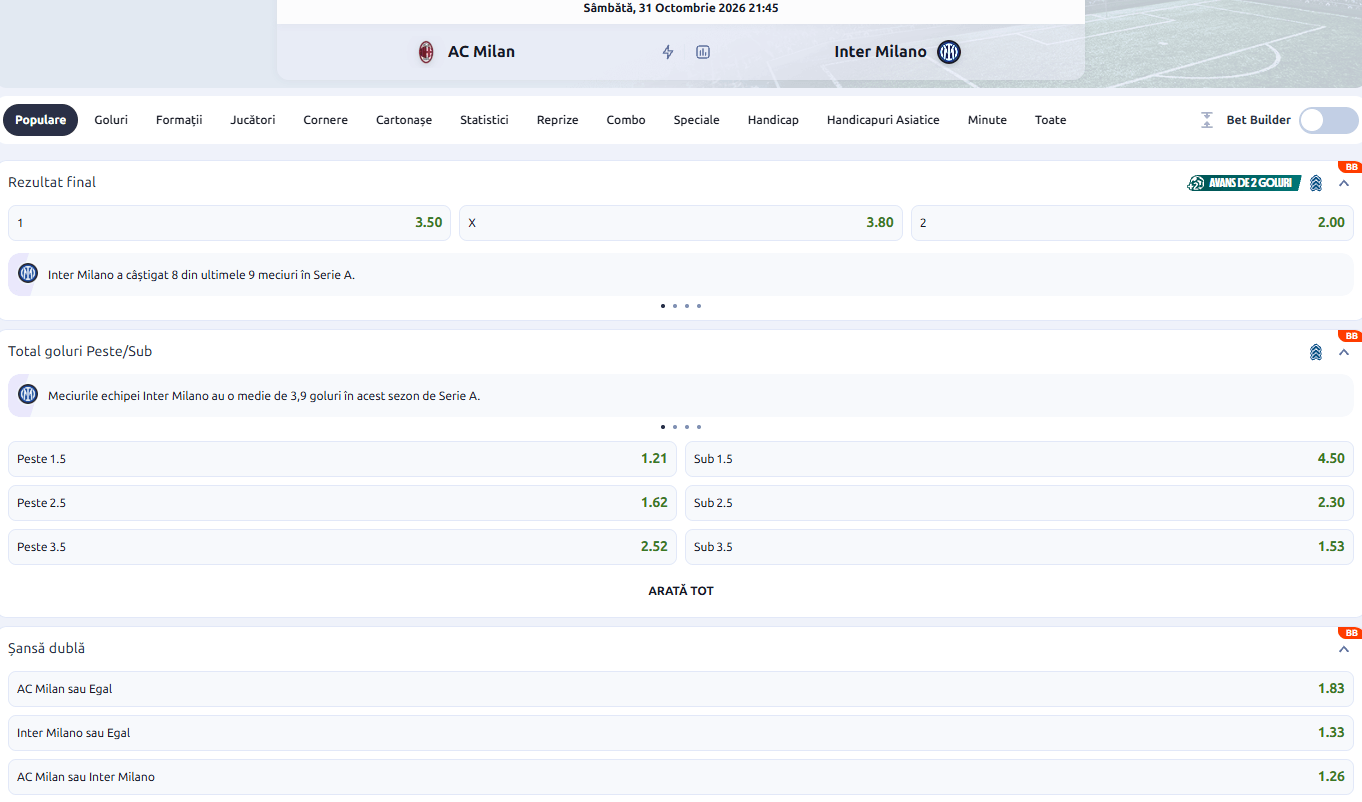Choose Sub 1.5 at 4.50
The width and height of the screenshot is (1362, 802).
click(1019, 459)
